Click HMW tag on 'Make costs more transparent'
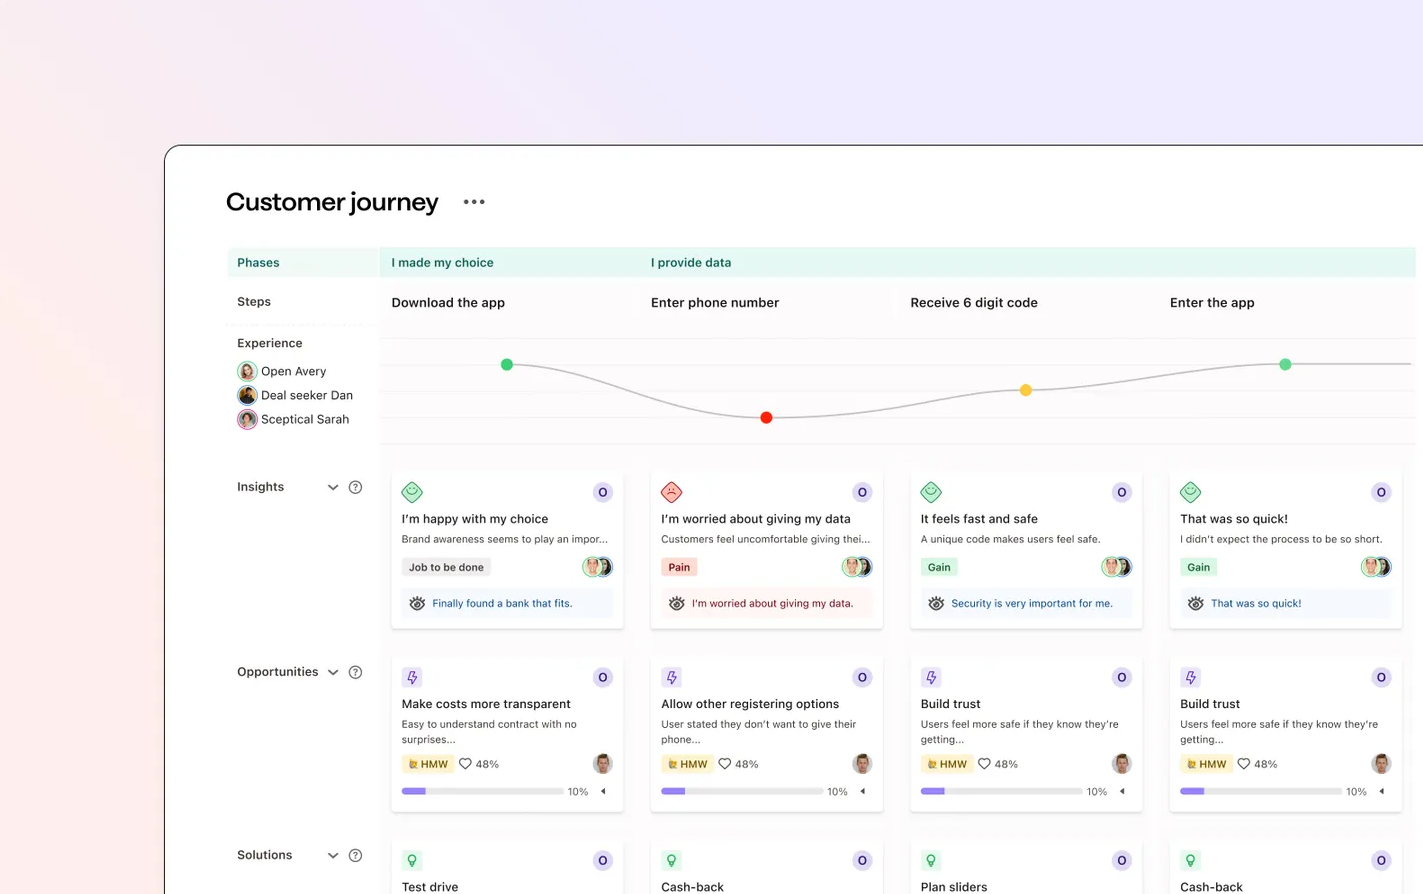The image size is (1423, 894). pos(427,764)
